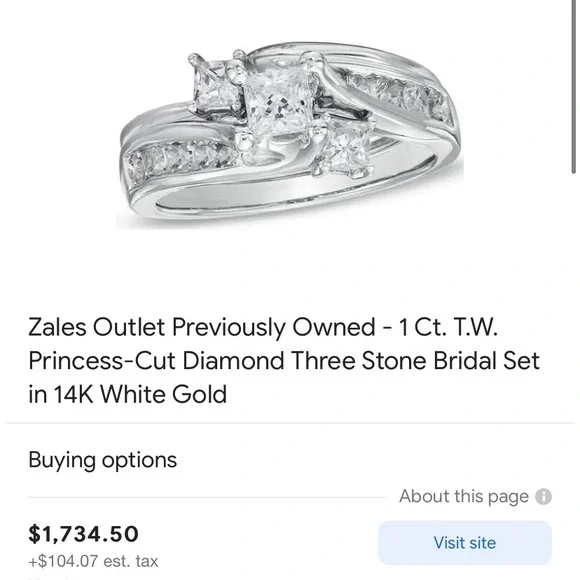
Task: Click the center princess-cut diamond in the photo
Action: [279, 105]
